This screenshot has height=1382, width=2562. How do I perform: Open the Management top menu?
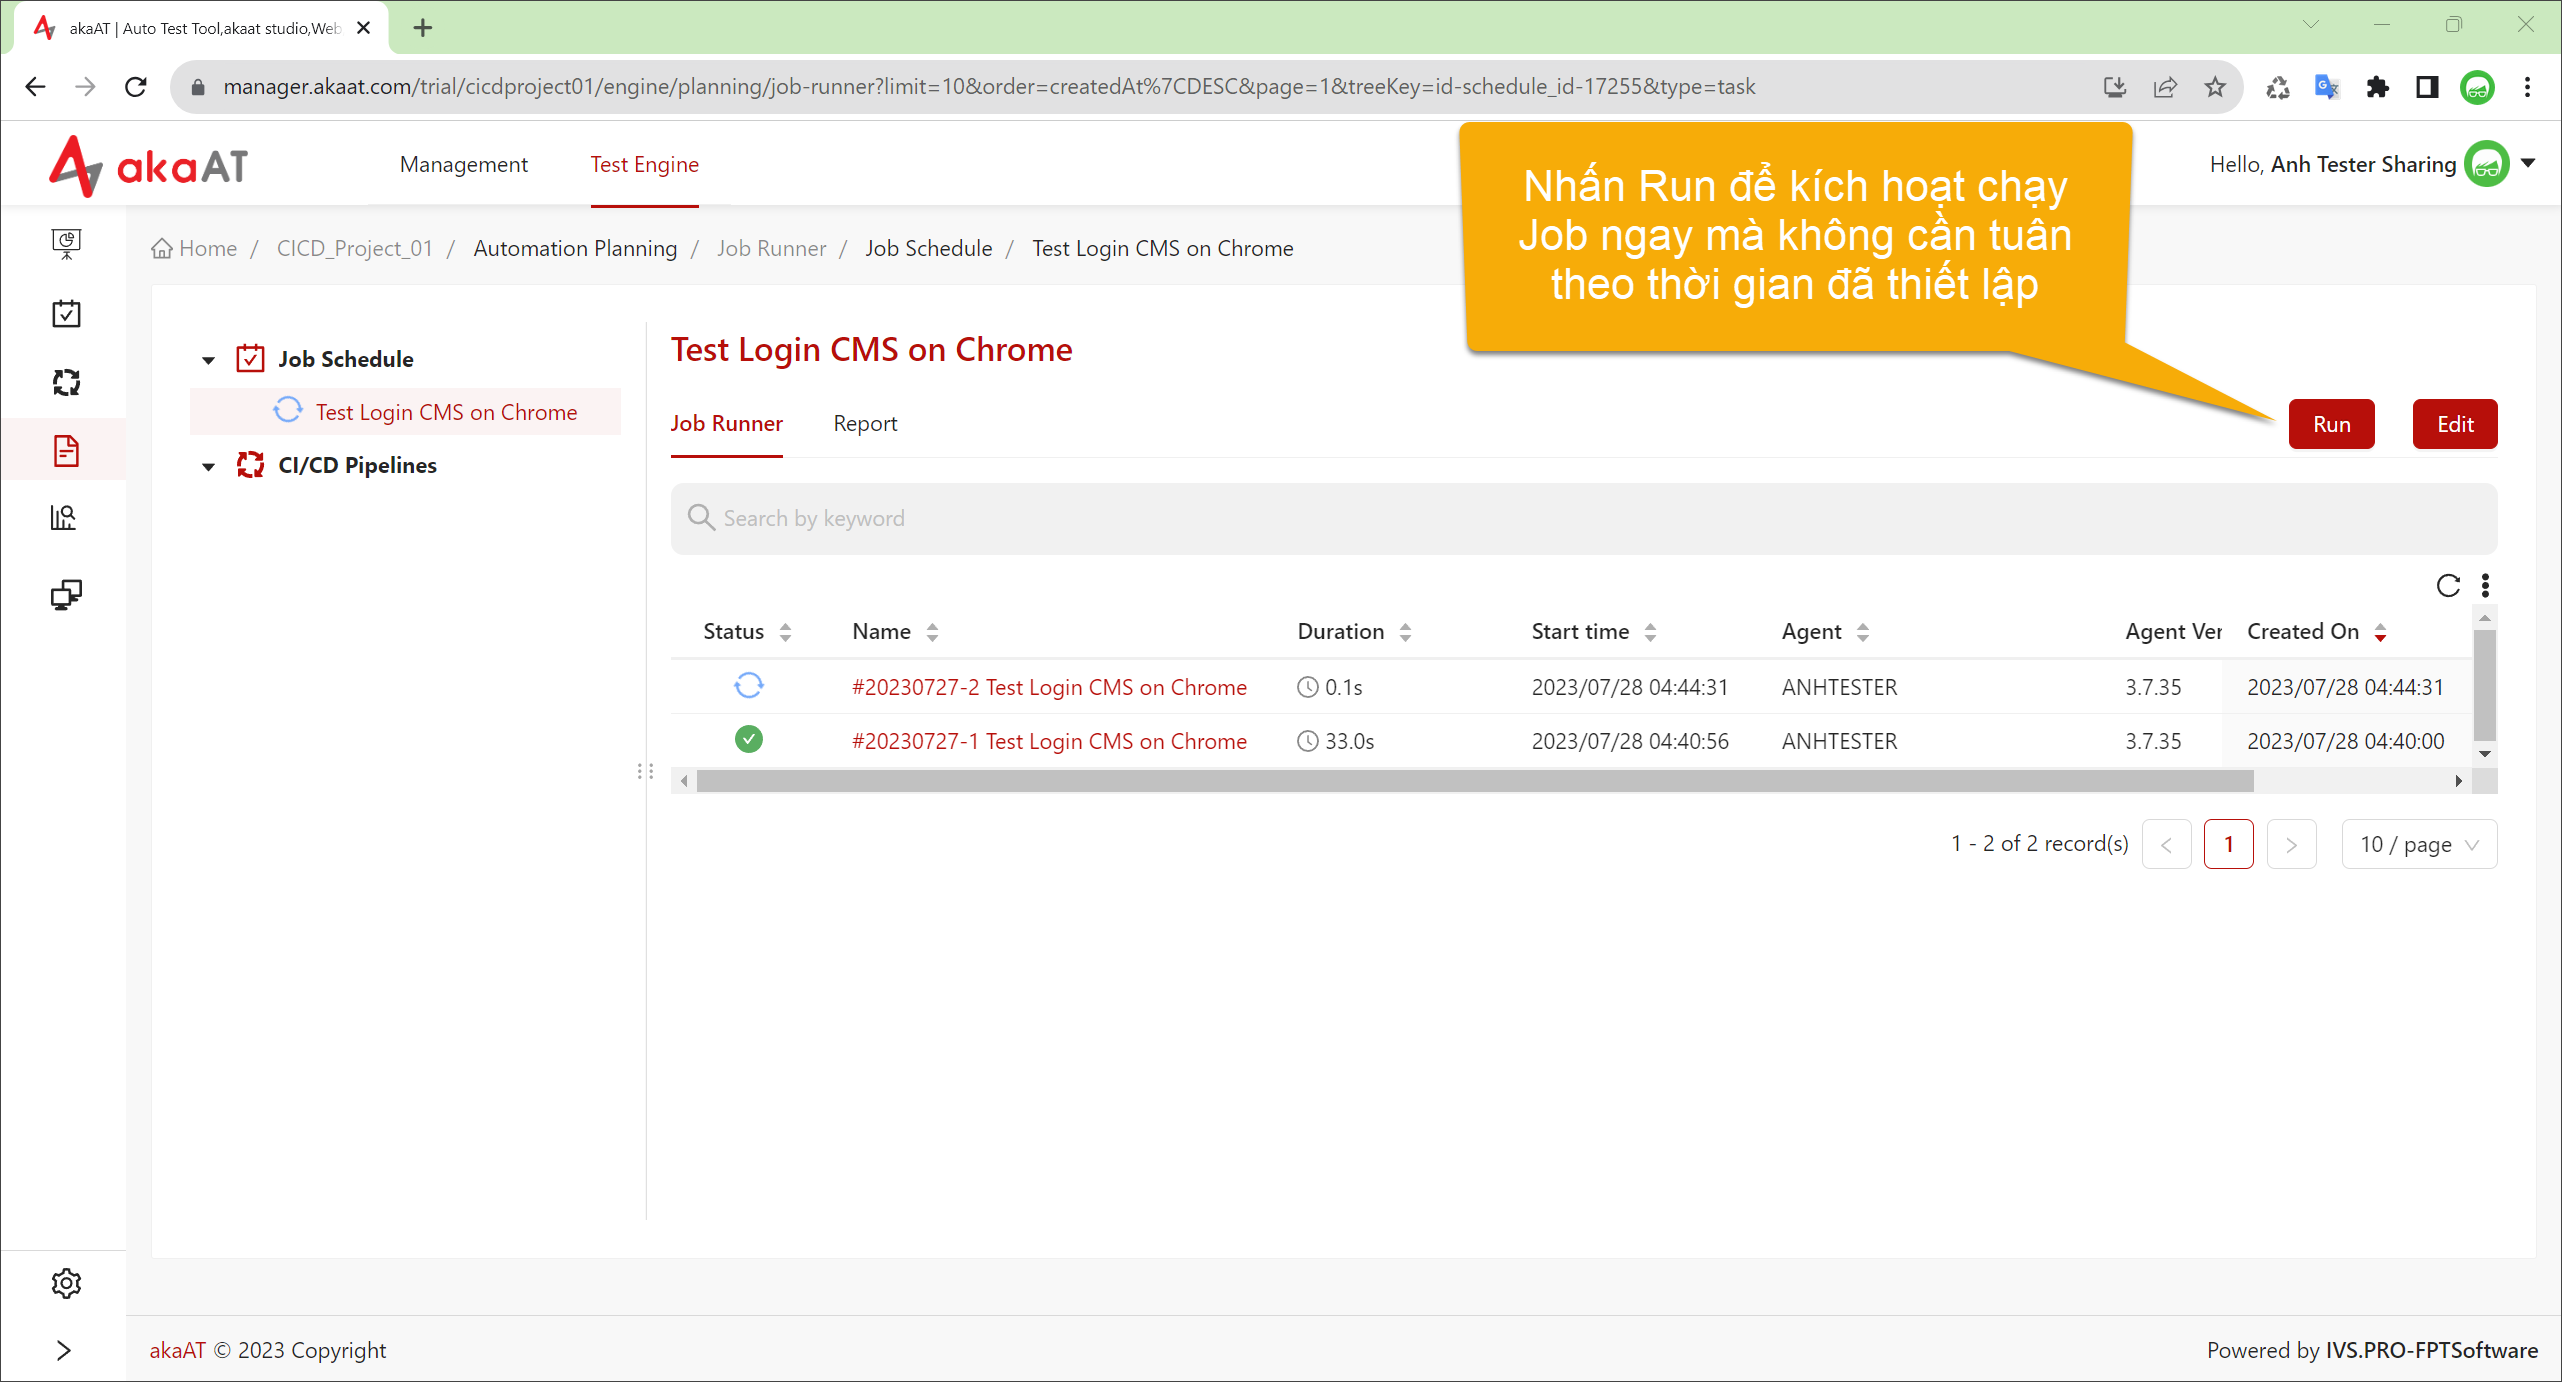click(463, 165)
